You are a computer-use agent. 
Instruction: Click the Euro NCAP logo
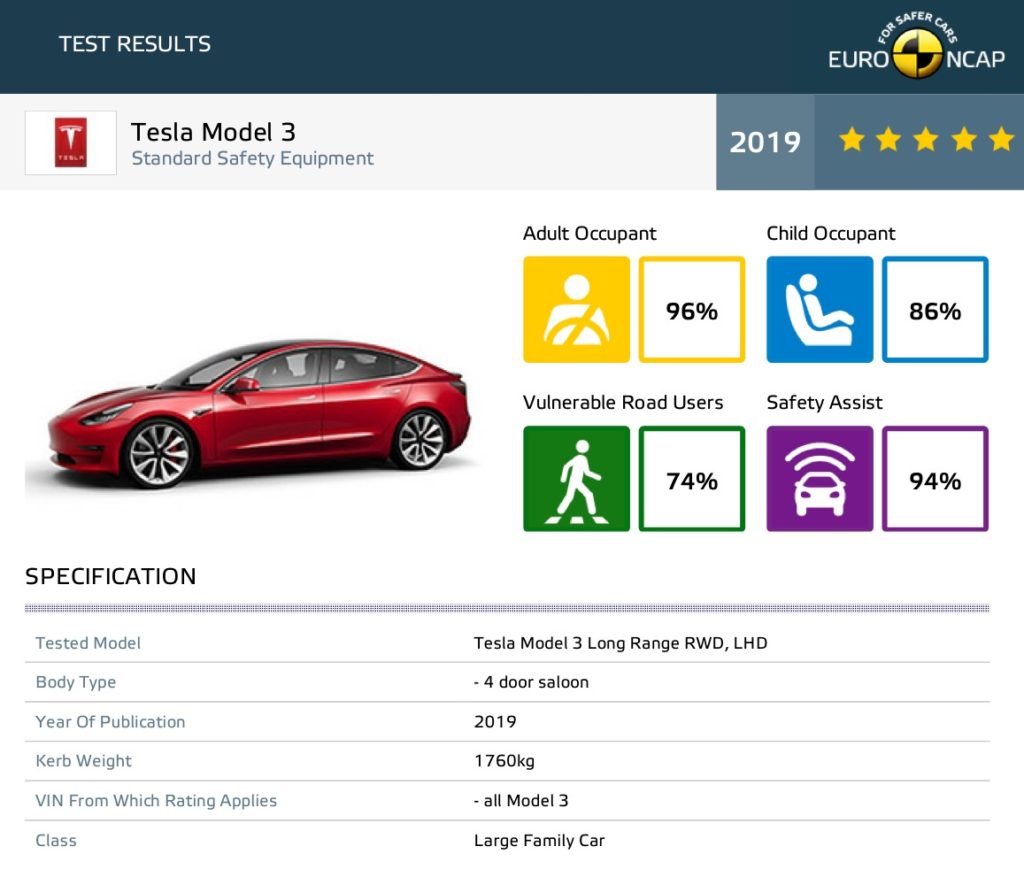pyautogui.click(x=916, y=46)
